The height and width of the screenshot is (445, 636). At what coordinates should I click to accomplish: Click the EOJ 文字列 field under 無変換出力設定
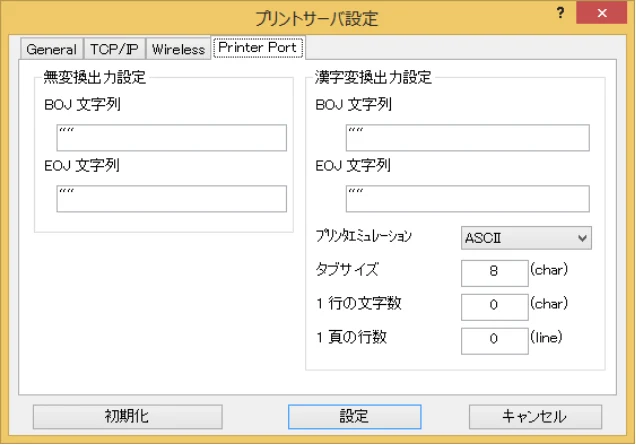(x=172, y=199)
